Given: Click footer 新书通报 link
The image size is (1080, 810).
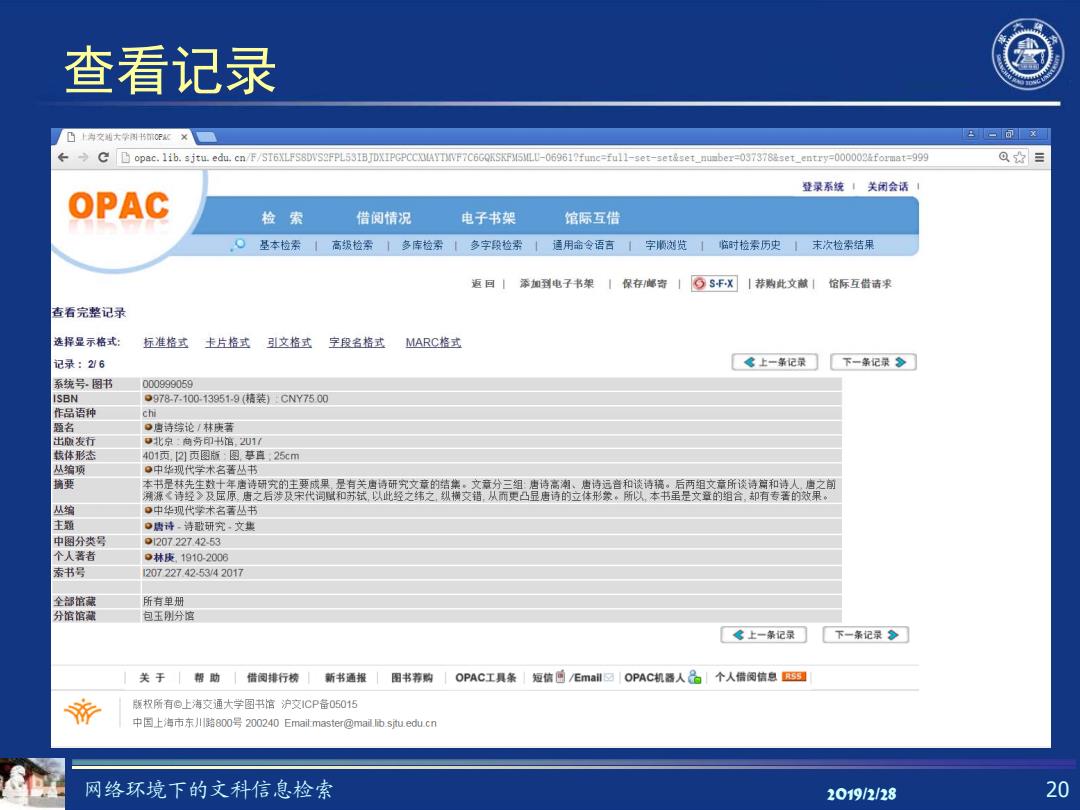Looking at the screenshot, I should 346,678.
